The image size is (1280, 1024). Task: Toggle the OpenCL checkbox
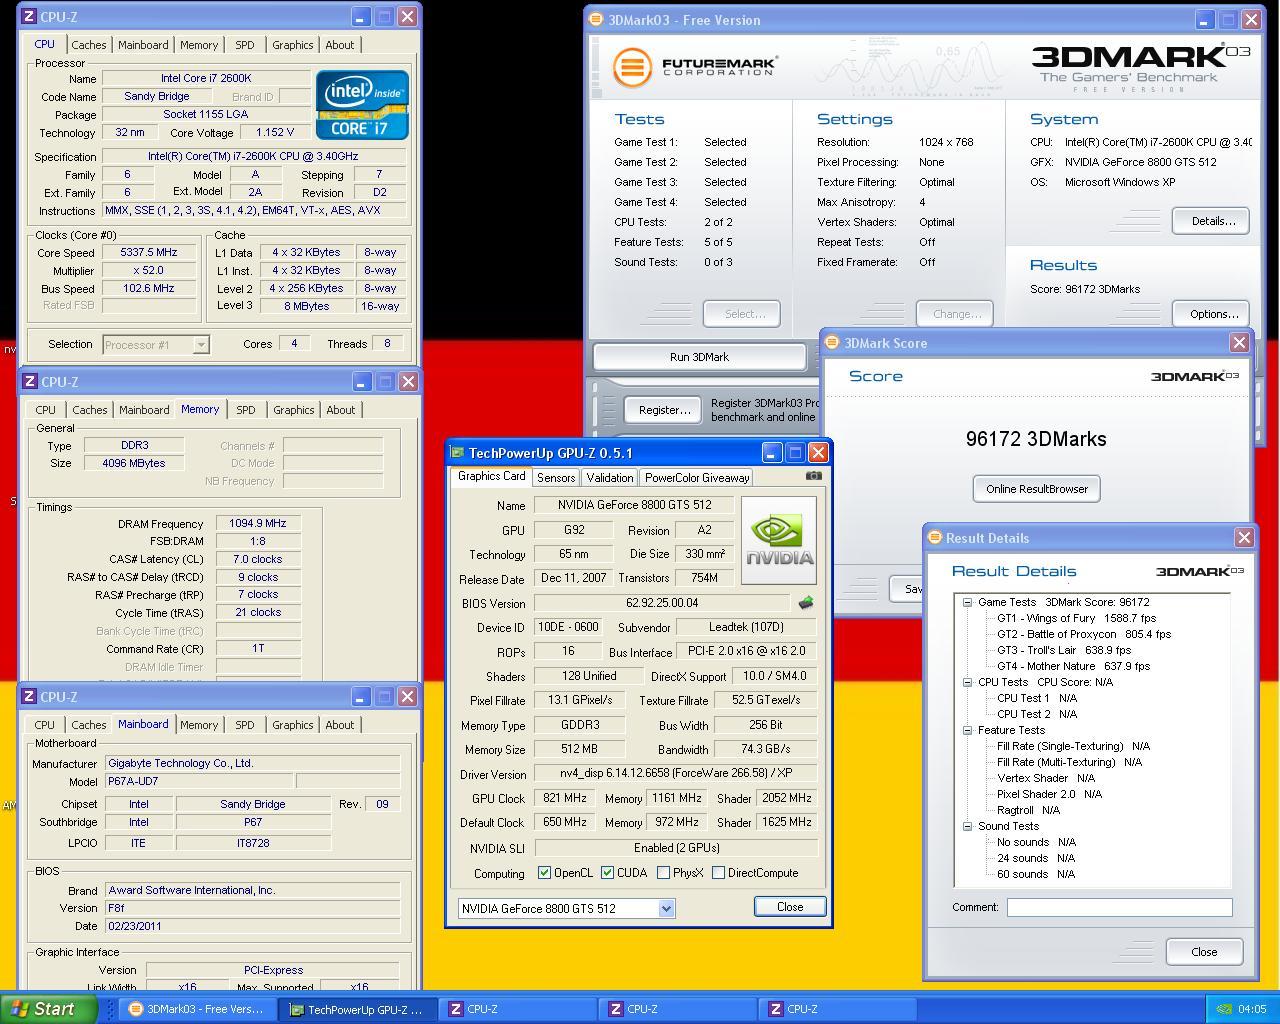[x=544, y=873]
